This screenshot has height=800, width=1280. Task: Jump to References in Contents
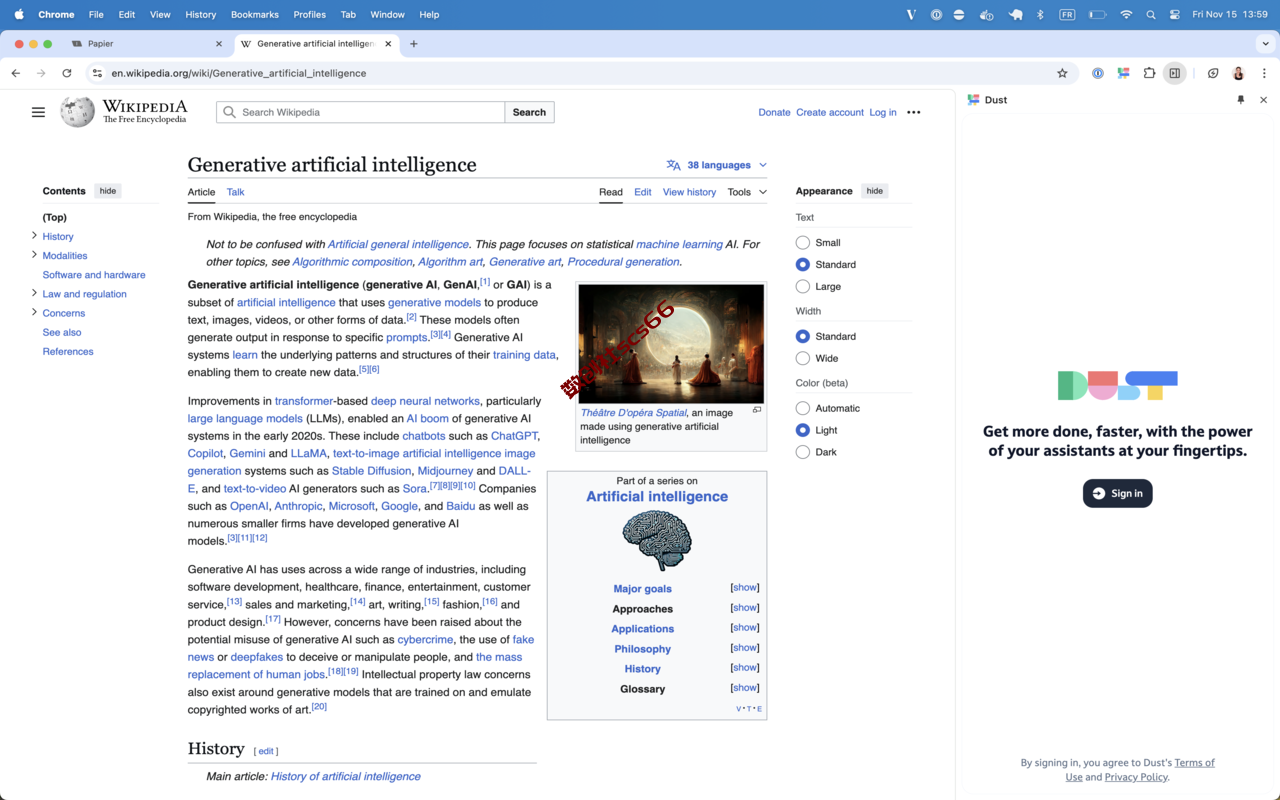click(x=68, y=351)
